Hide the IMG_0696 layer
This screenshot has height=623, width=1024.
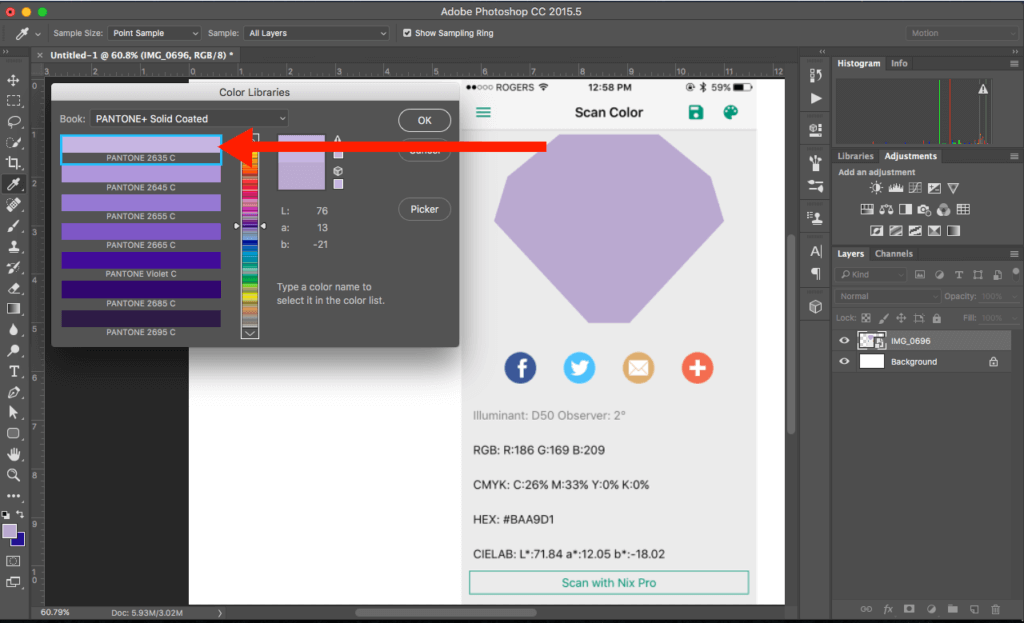pyautogui.click(x=844, y=340)
